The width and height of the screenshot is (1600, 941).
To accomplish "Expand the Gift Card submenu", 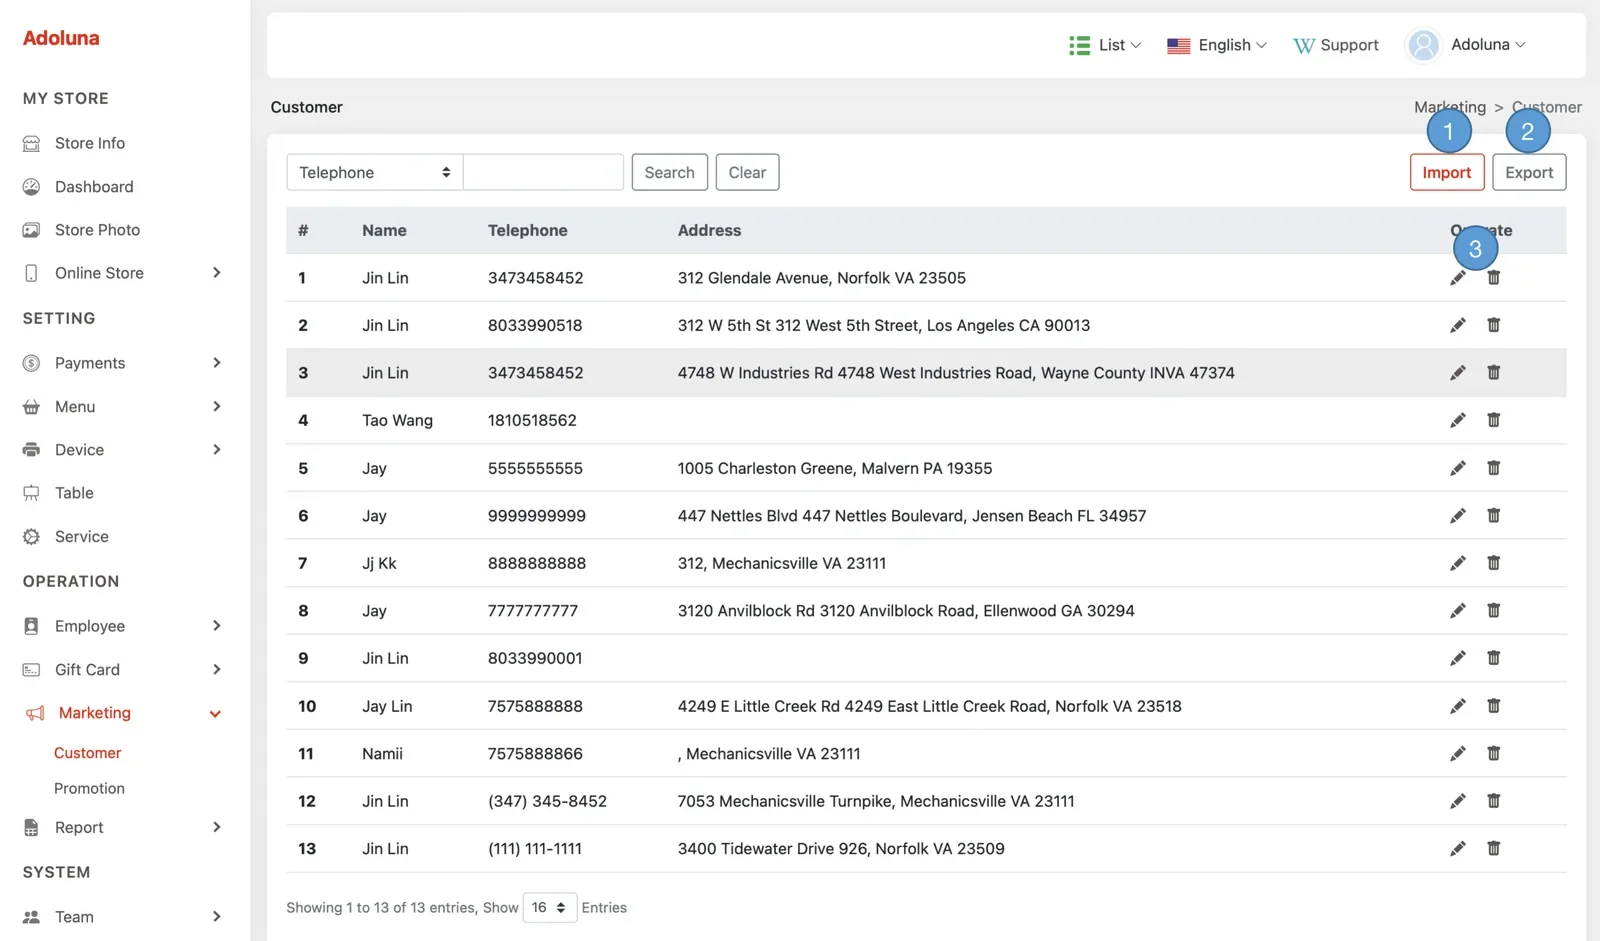I will coord(216,669).
